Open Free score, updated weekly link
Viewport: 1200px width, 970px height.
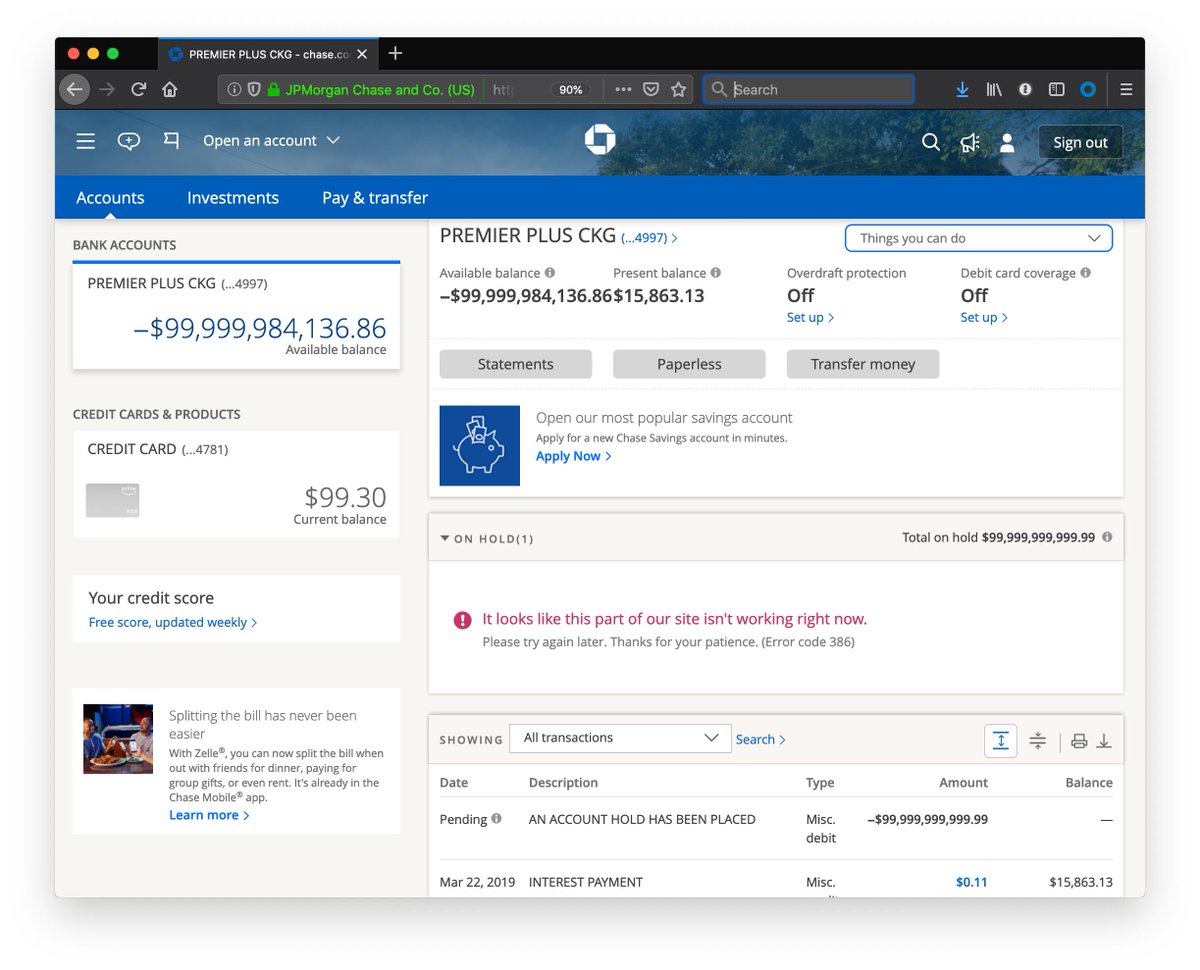coord(172,622)
